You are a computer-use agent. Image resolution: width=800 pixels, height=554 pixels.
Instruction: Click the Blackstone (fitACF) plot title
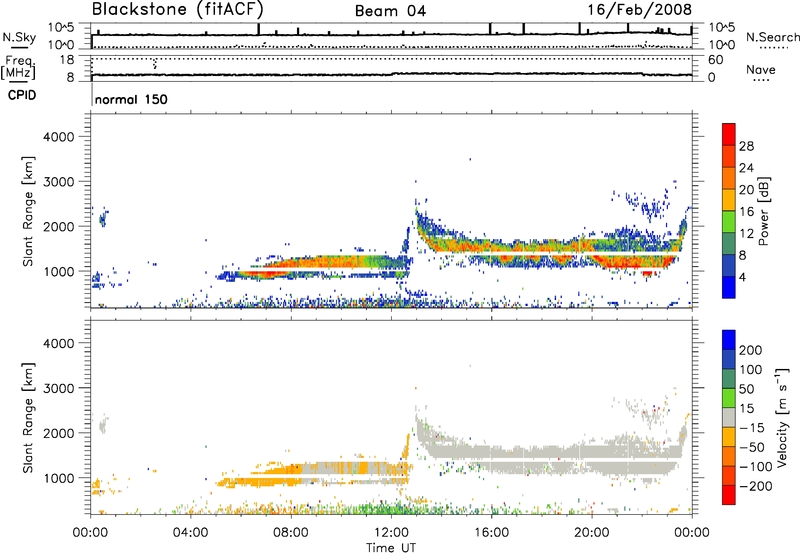178,10
